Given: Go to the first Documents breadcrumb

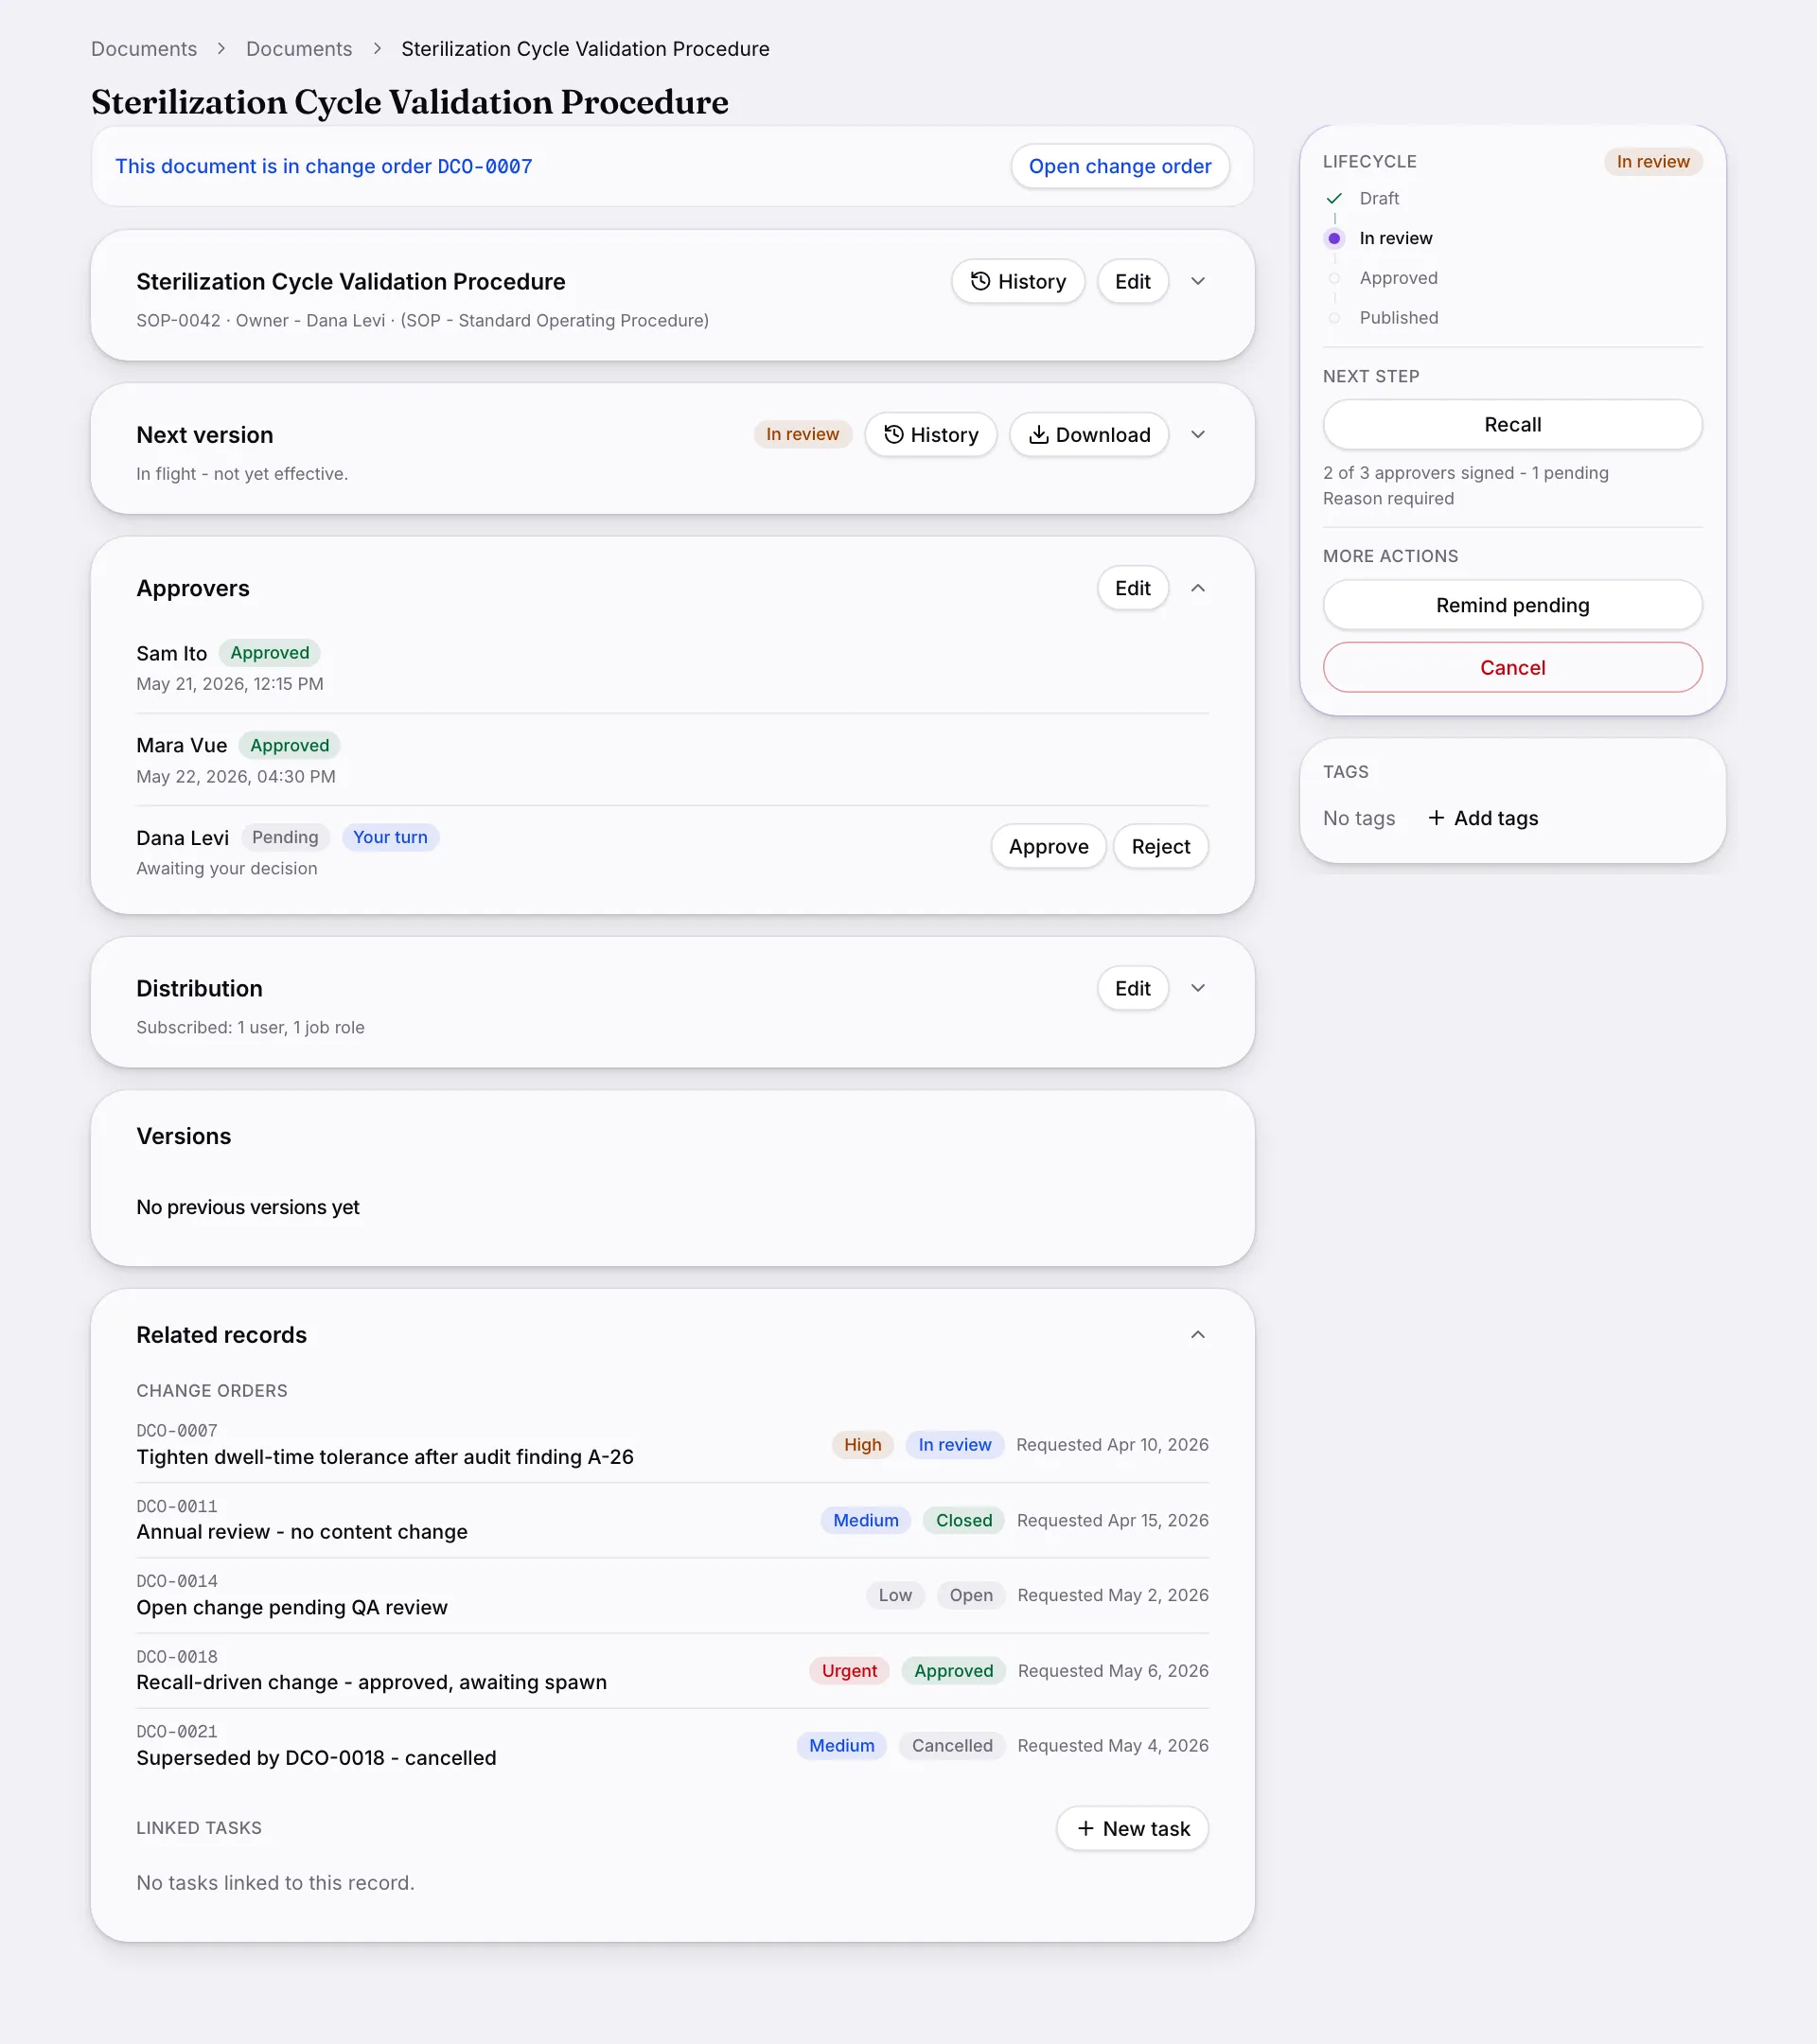Looking at the screenshot, I should [x=144, y=49].
